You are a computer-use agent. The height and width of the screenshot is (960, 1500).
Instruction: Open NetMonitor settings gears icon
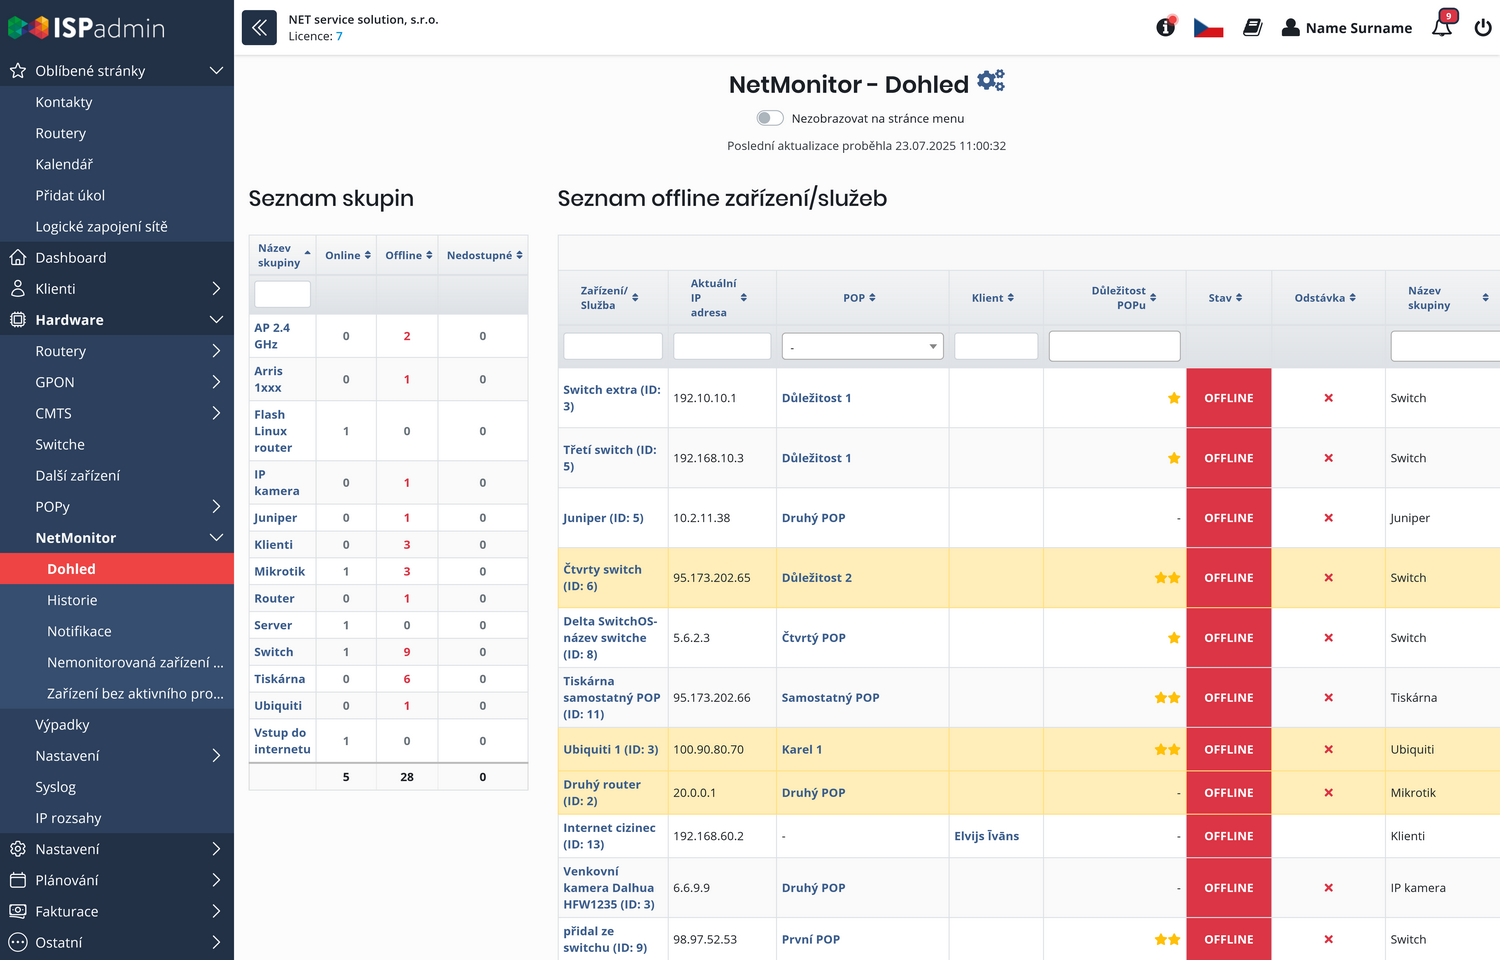point(991,81)
